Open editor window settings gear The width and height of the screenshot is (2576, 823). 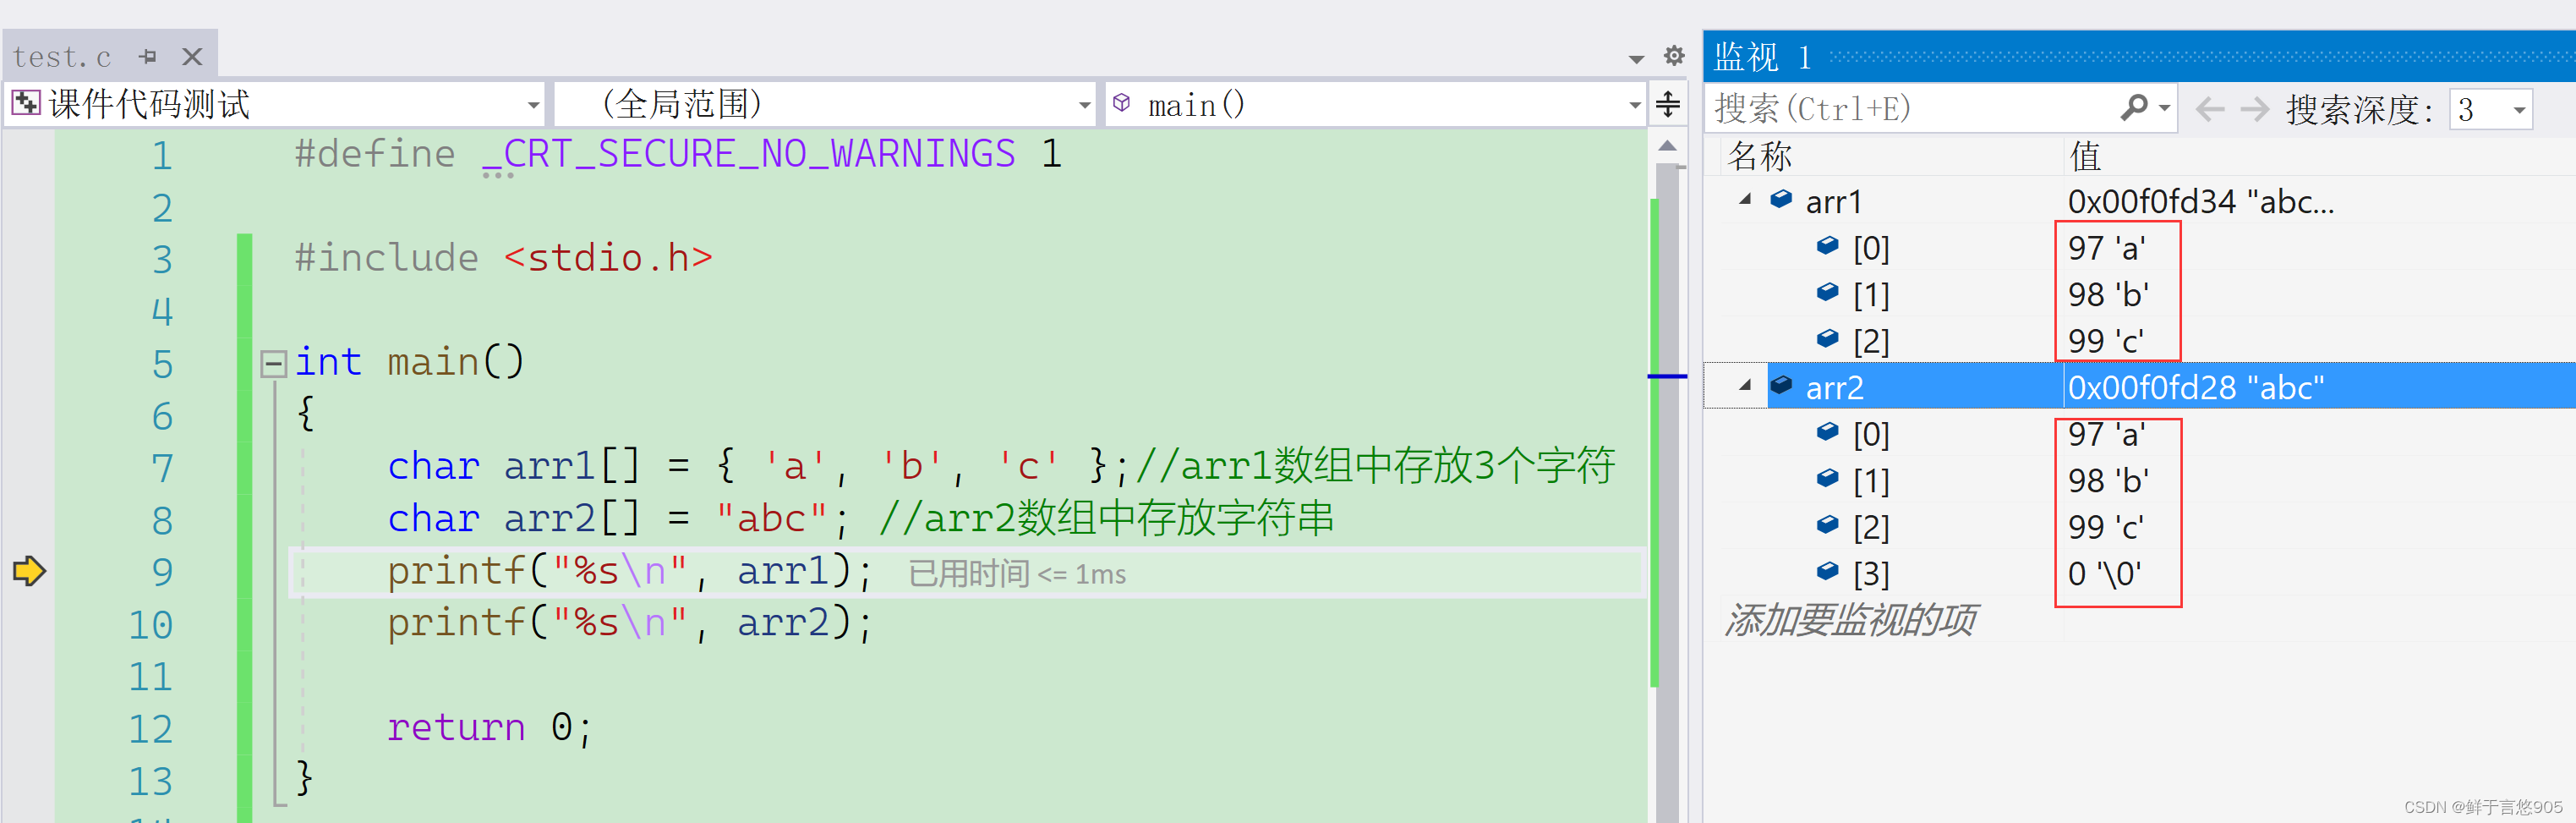1674,56
